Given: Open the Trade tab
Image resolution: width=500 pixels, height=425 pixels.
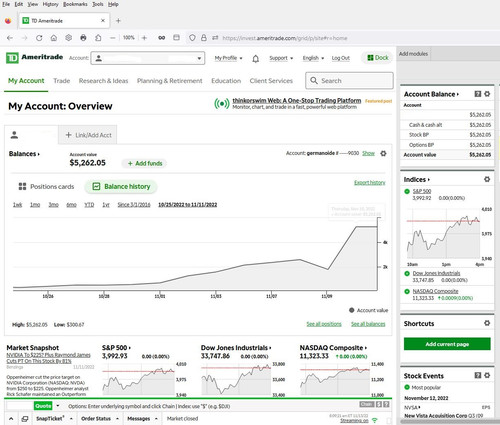Looking at the screenshot, I should pyautogui.click(x=62, y=81).
